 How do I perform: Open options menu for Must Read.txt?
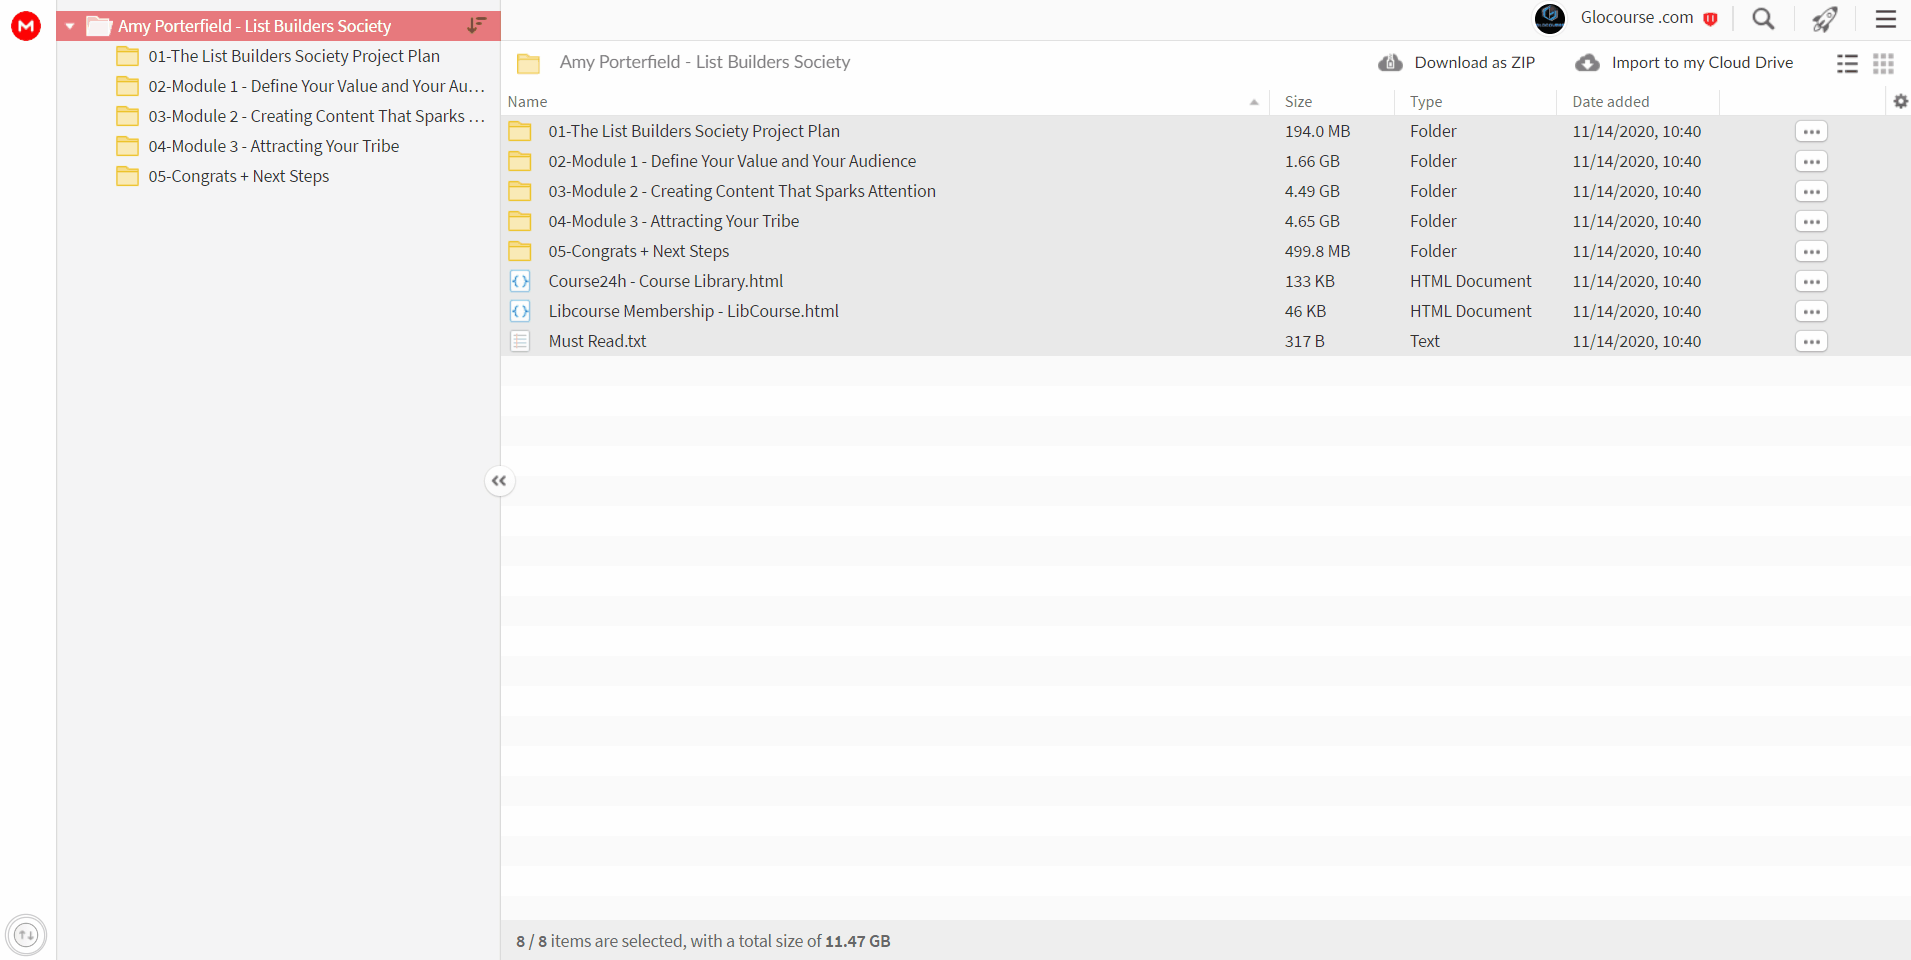pos(1811,341)
